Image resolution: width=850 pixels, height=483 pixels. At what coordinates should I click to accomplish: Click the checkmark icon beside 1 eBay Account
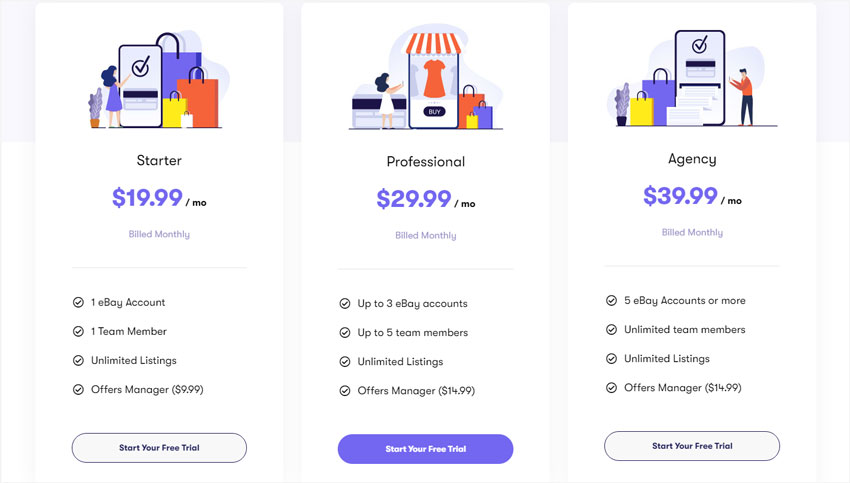[79, 302]
